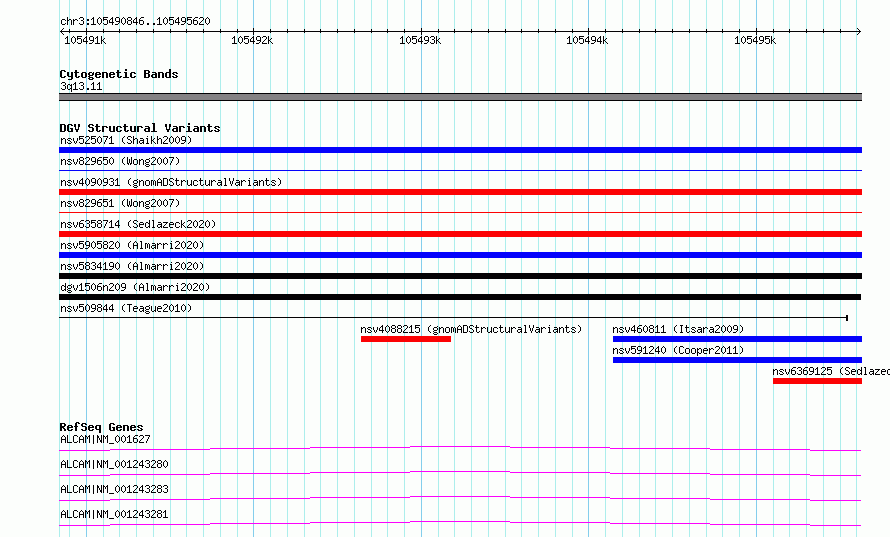The height and width of the screenshot is (537, 890).
Task: Click the magenta intron line of NM_001243281
Action: coord(460,523)
